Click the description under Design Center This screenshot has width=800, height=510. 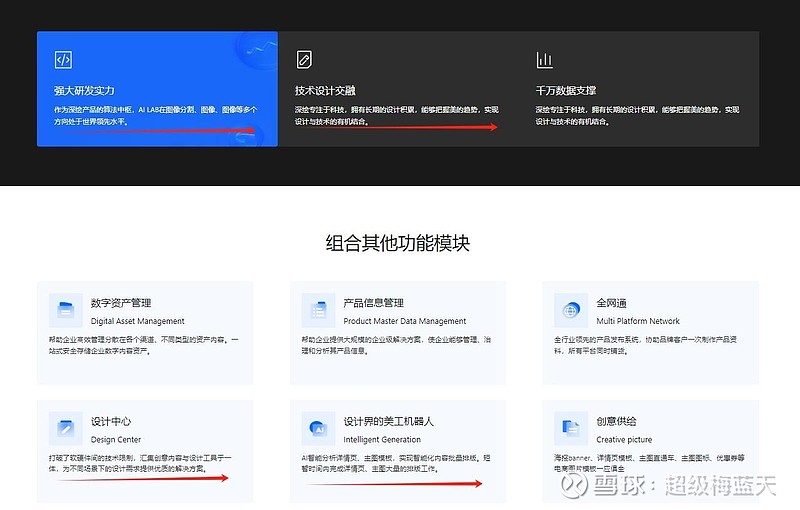tap(140, 463)
